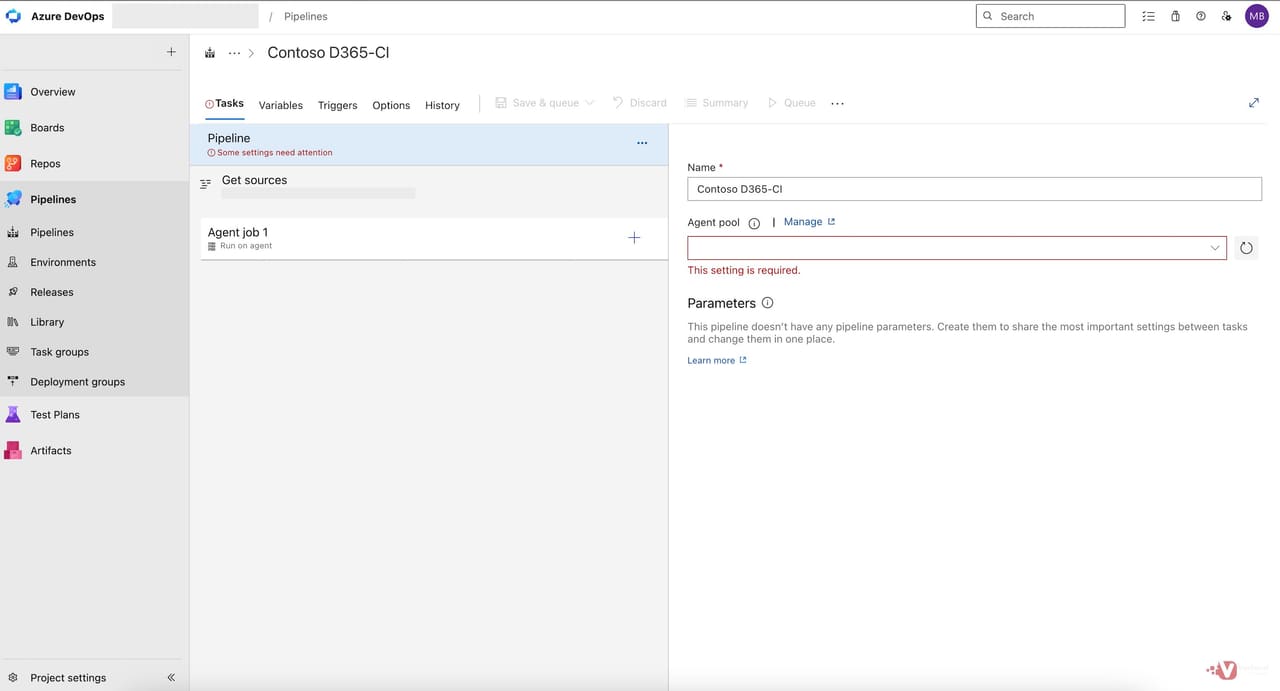Switch to the History tab
Image resolution: width=1280 pixels, height=691 pixels.
442,105
